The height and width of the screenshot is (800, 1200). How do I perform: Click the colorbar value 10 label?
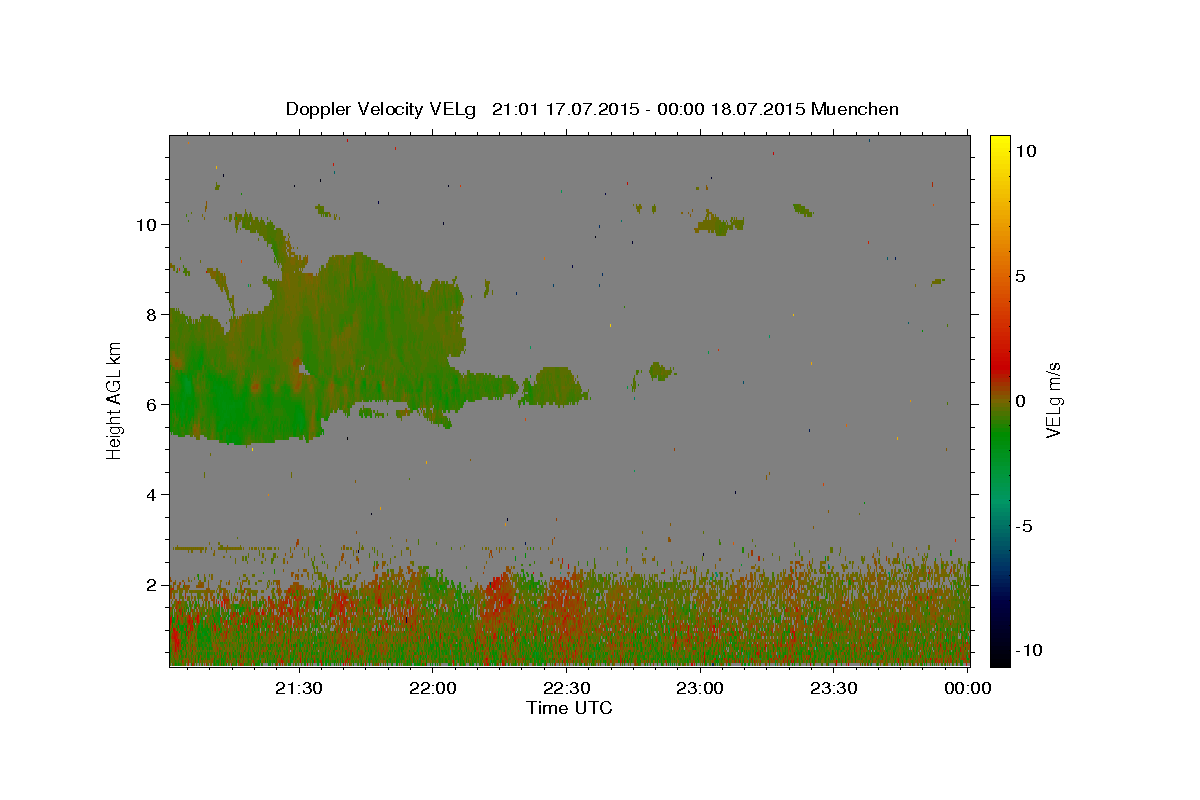click(x=1026, y=150)
